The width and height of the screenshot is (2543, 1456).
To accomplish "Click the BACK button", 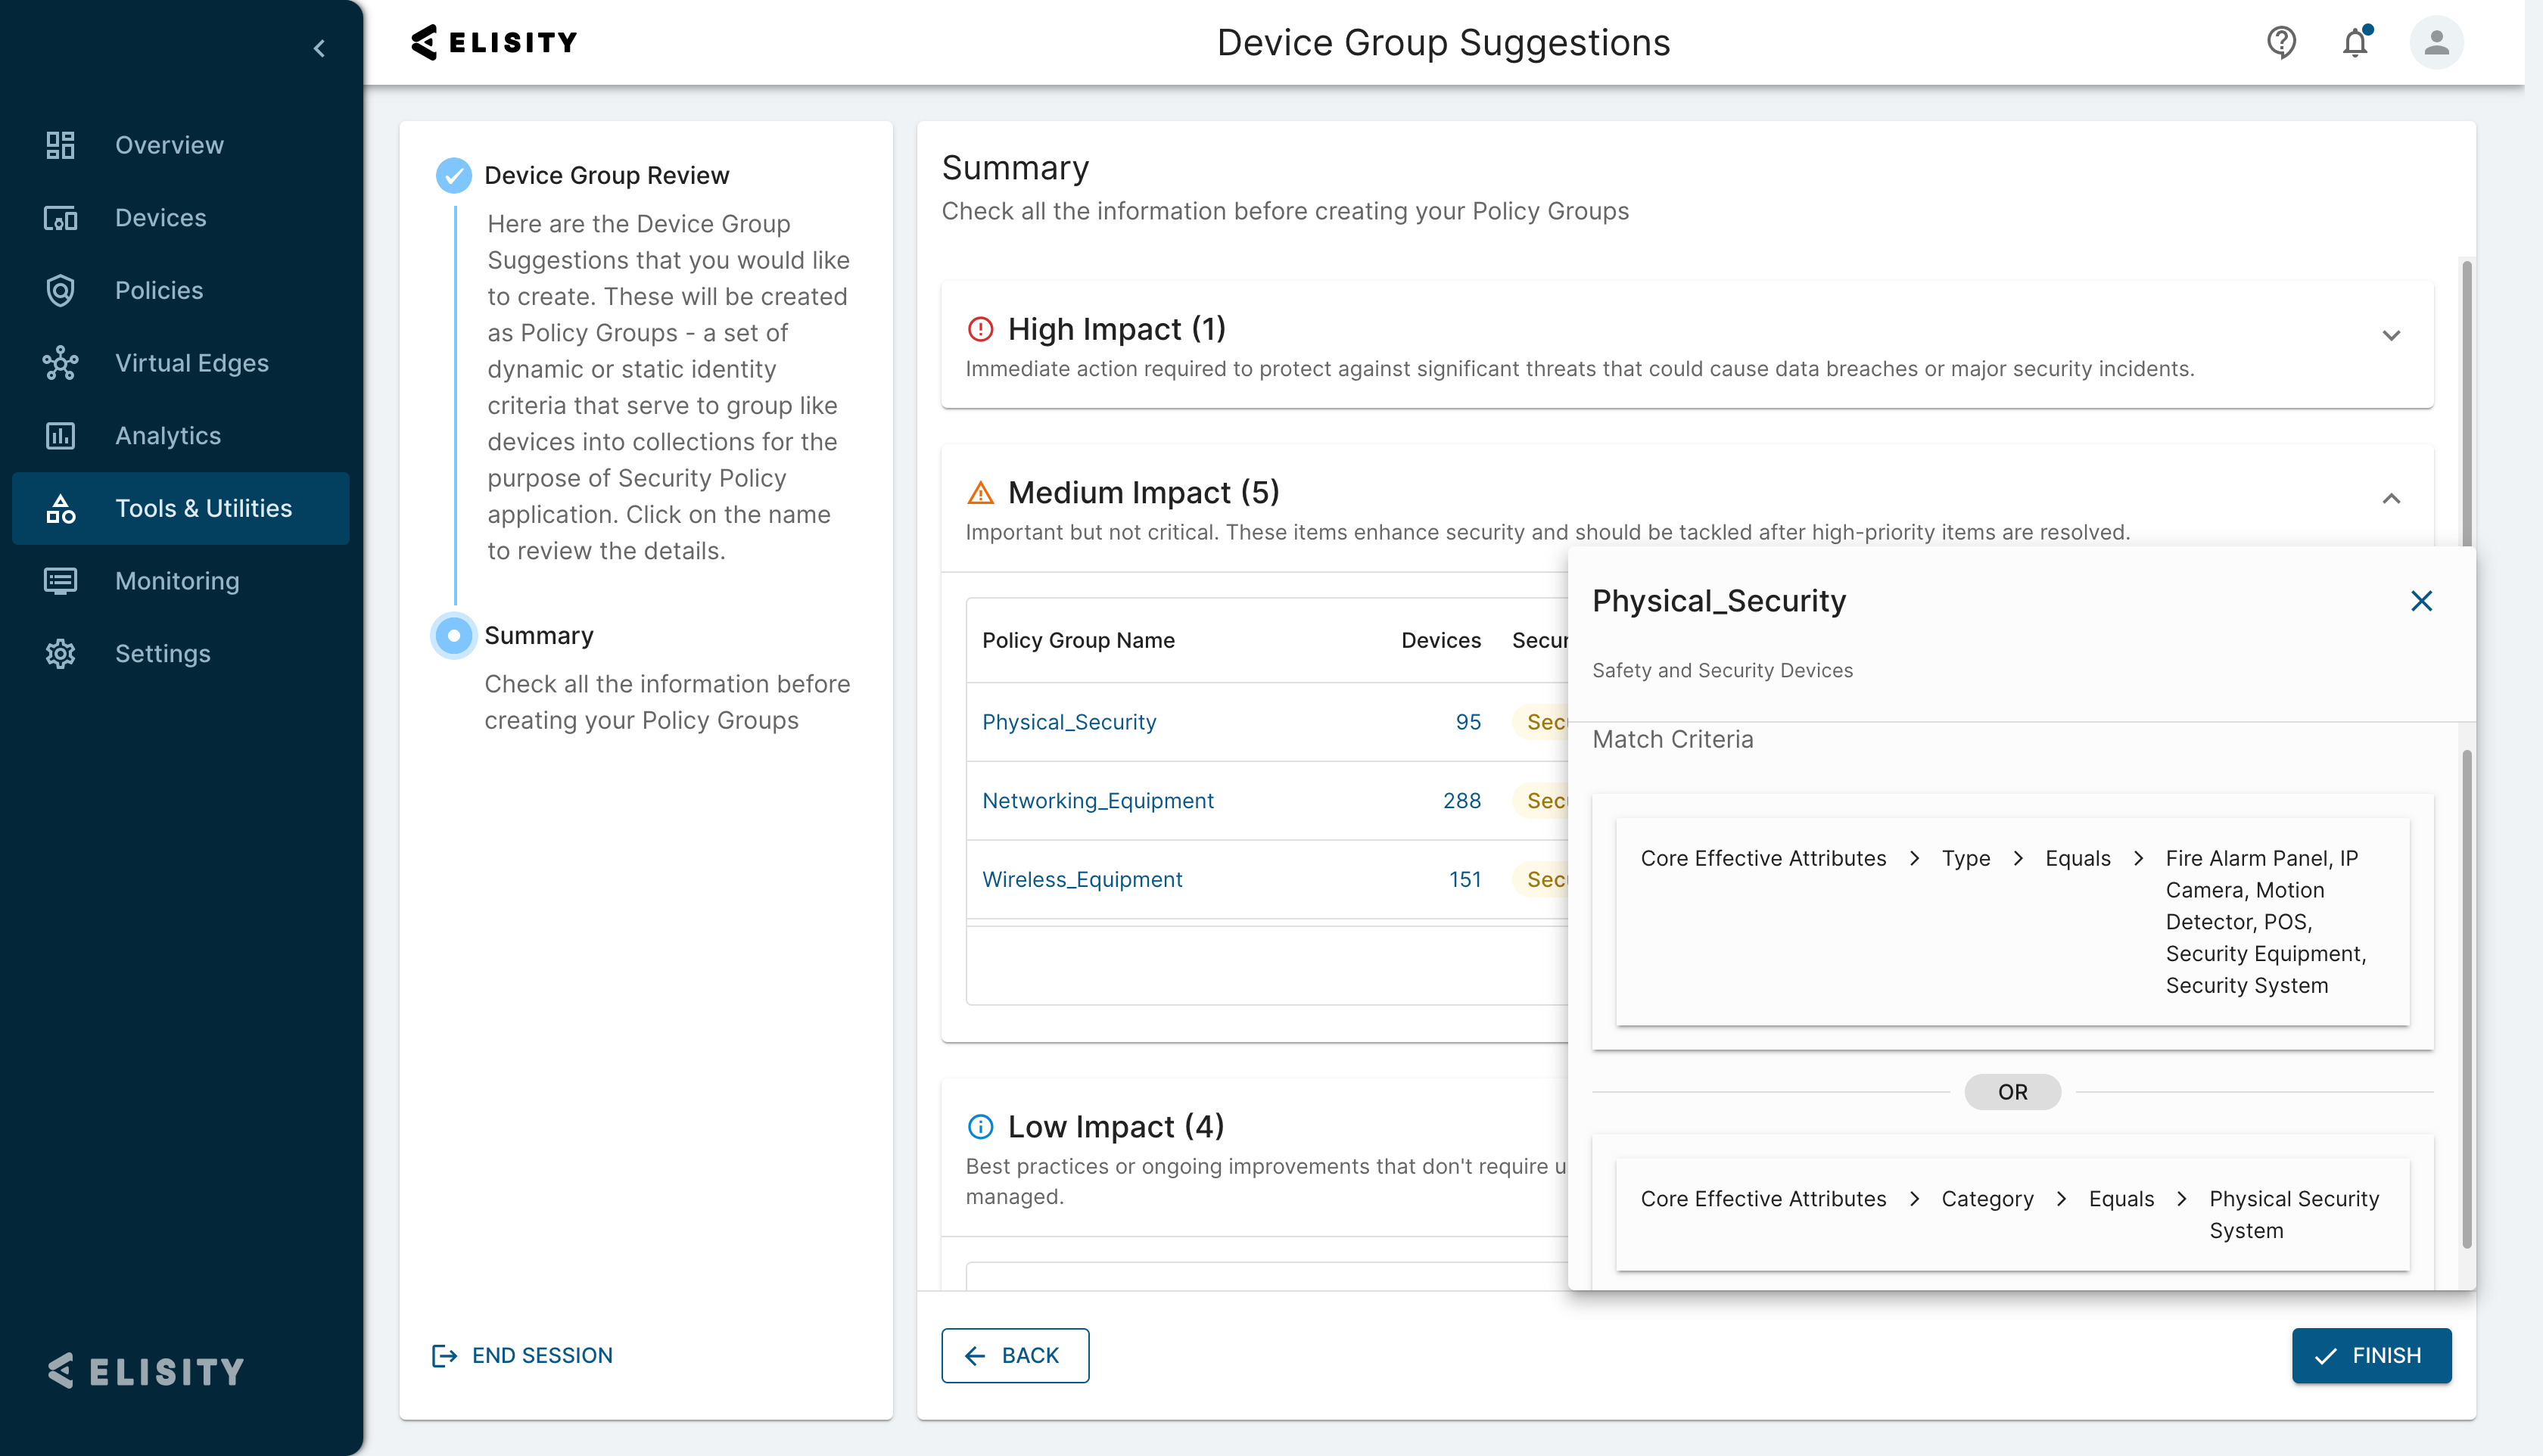I will click(1014, 1355).
